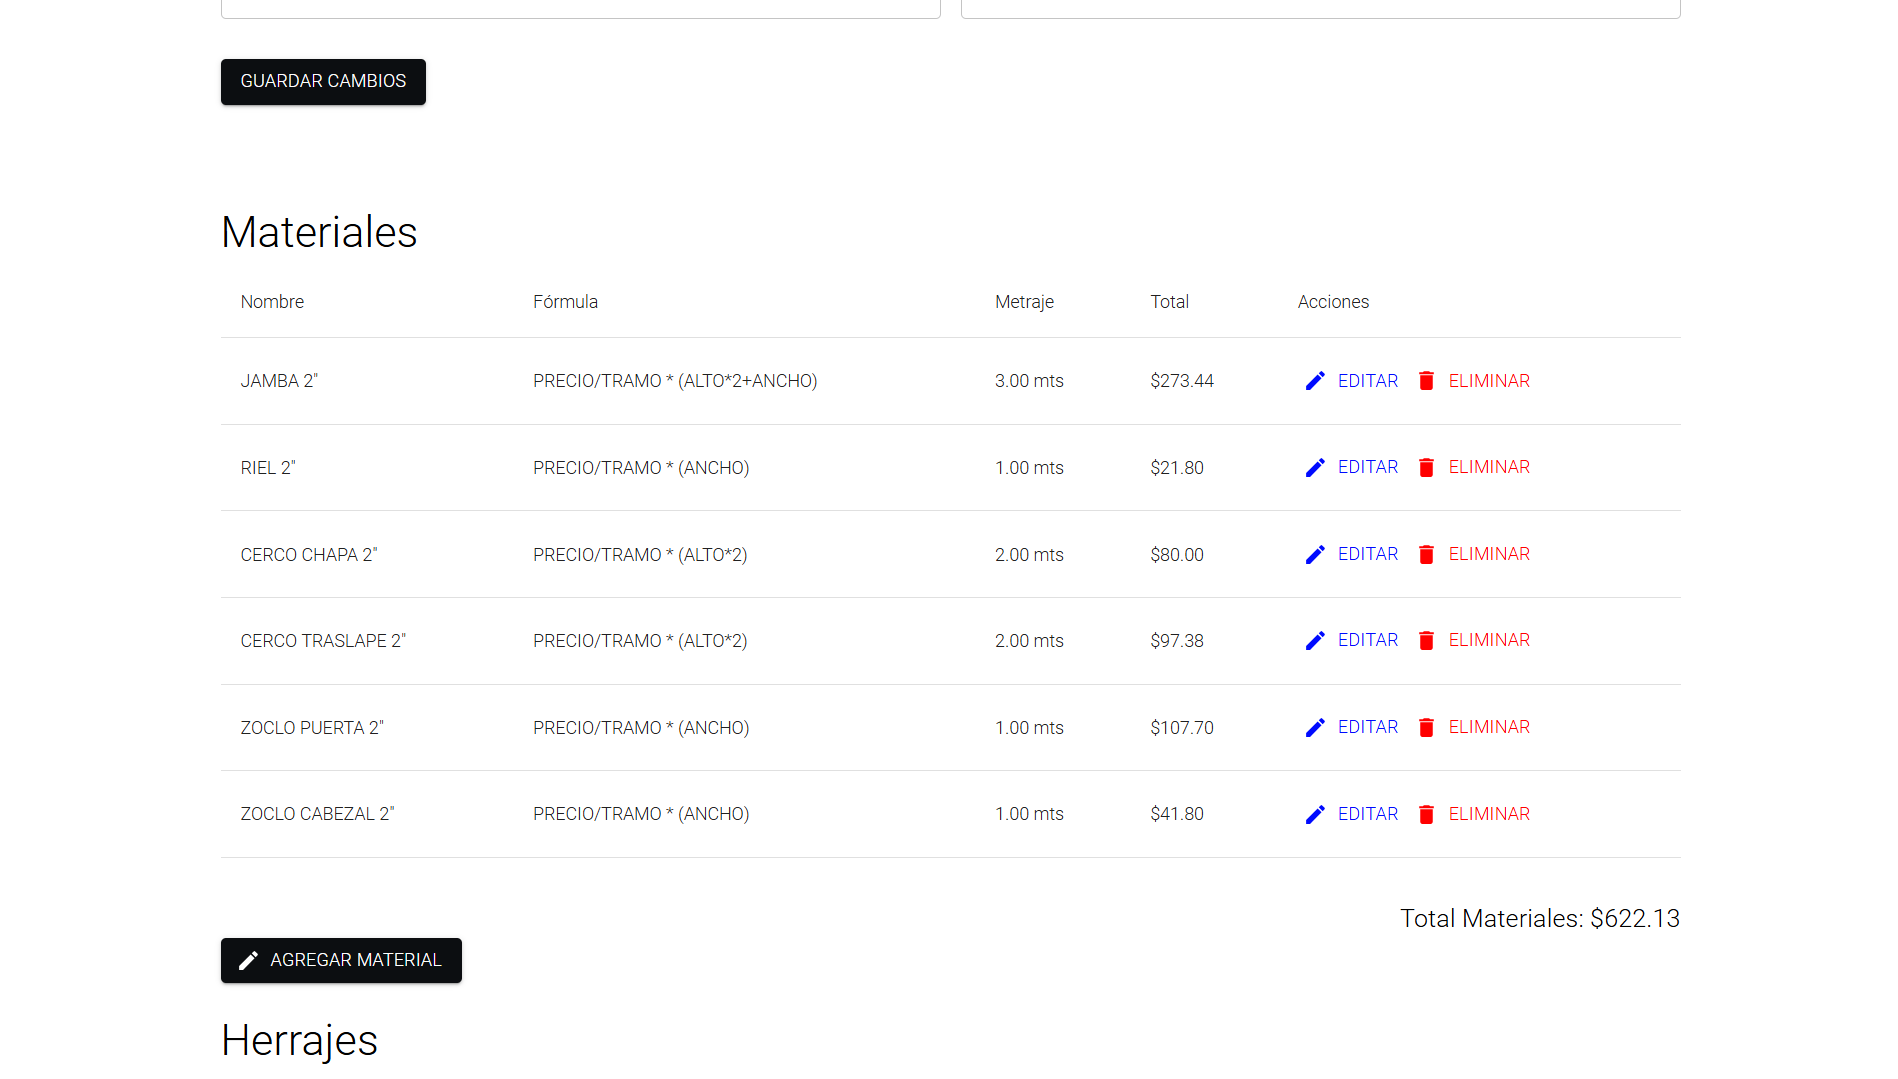Click trash icon in ZOCLO PUERTA 2" row
The width and height of the screenshot is (1898, 1079).
(x=1426, y=728)
